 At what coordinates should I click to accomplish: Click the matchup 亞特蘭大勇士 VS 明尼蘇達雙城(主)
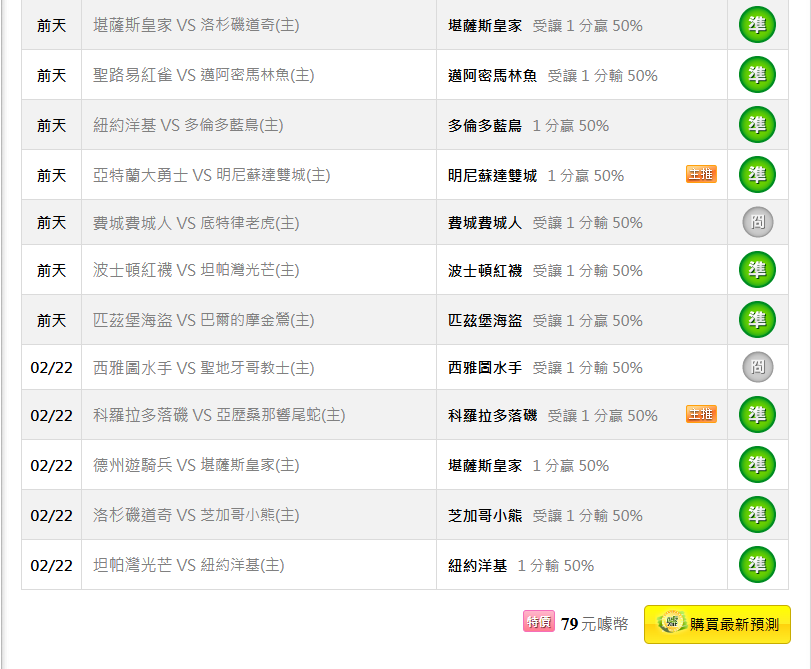212,175
